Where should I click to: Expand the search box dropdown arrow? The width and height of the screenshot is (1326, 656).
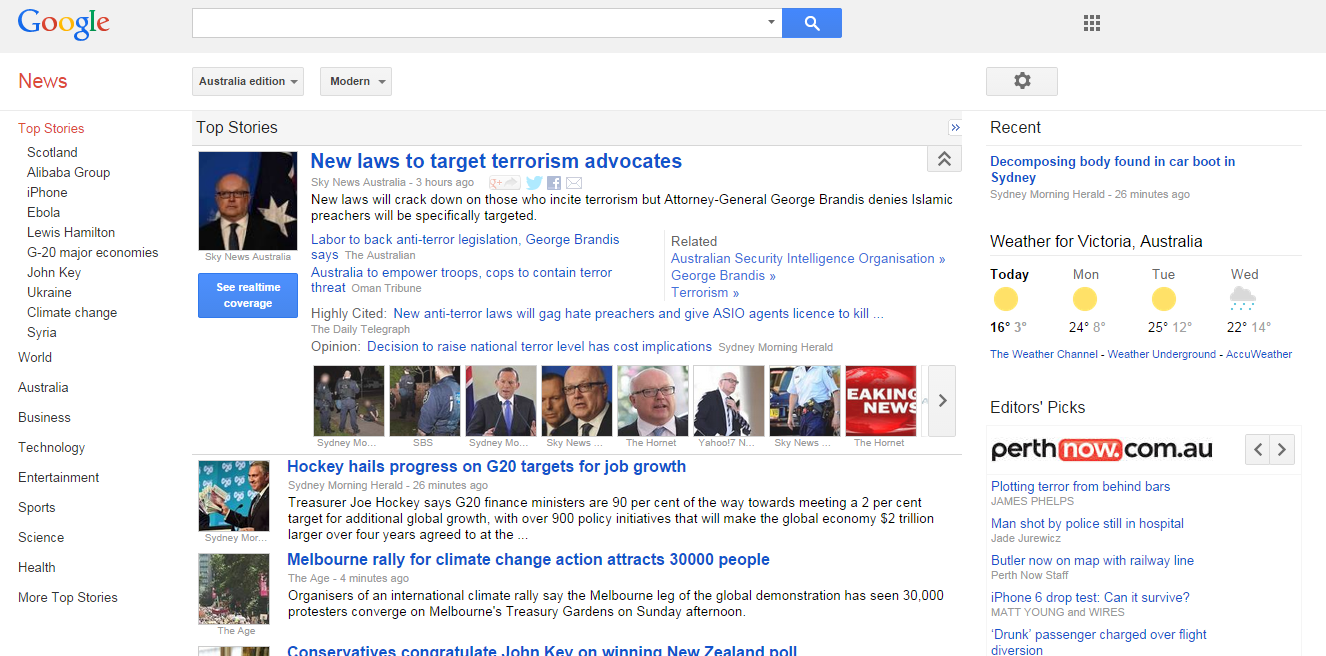pos(771,22)
